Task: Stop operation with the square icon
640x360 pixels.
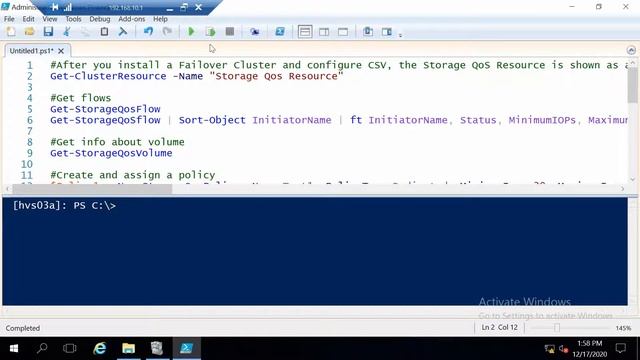Action: coord(230,31)
